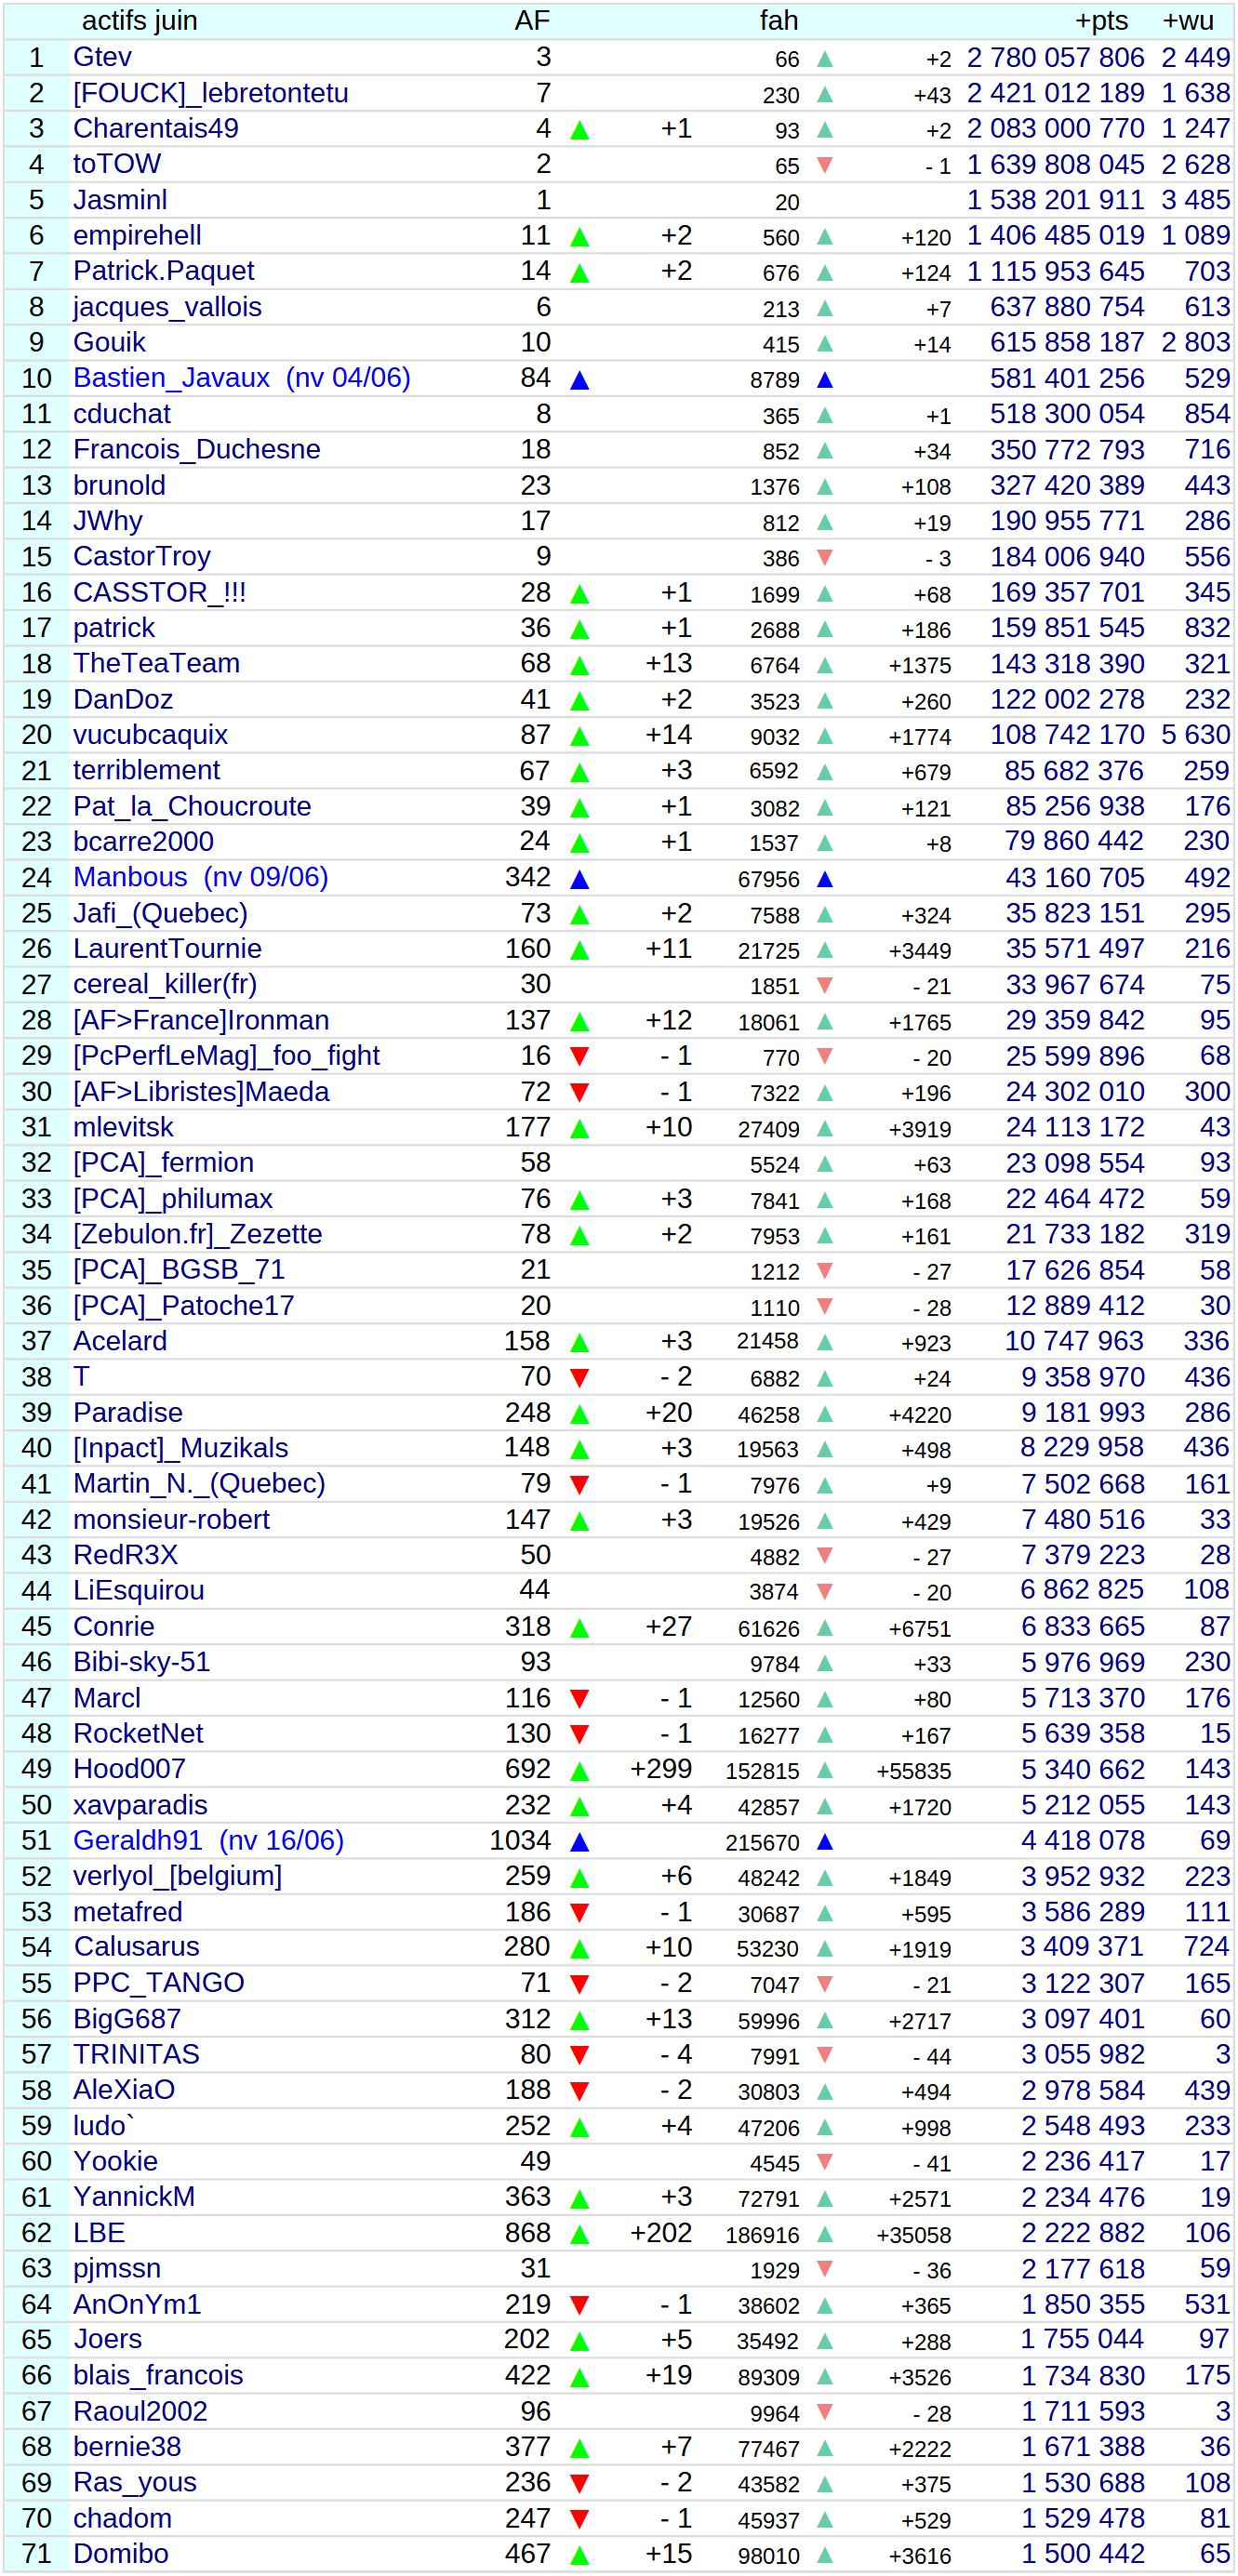Open the vucubcaquix member link
The width and height of the screenshot is (1238, 2576).
tap(150, 735)
